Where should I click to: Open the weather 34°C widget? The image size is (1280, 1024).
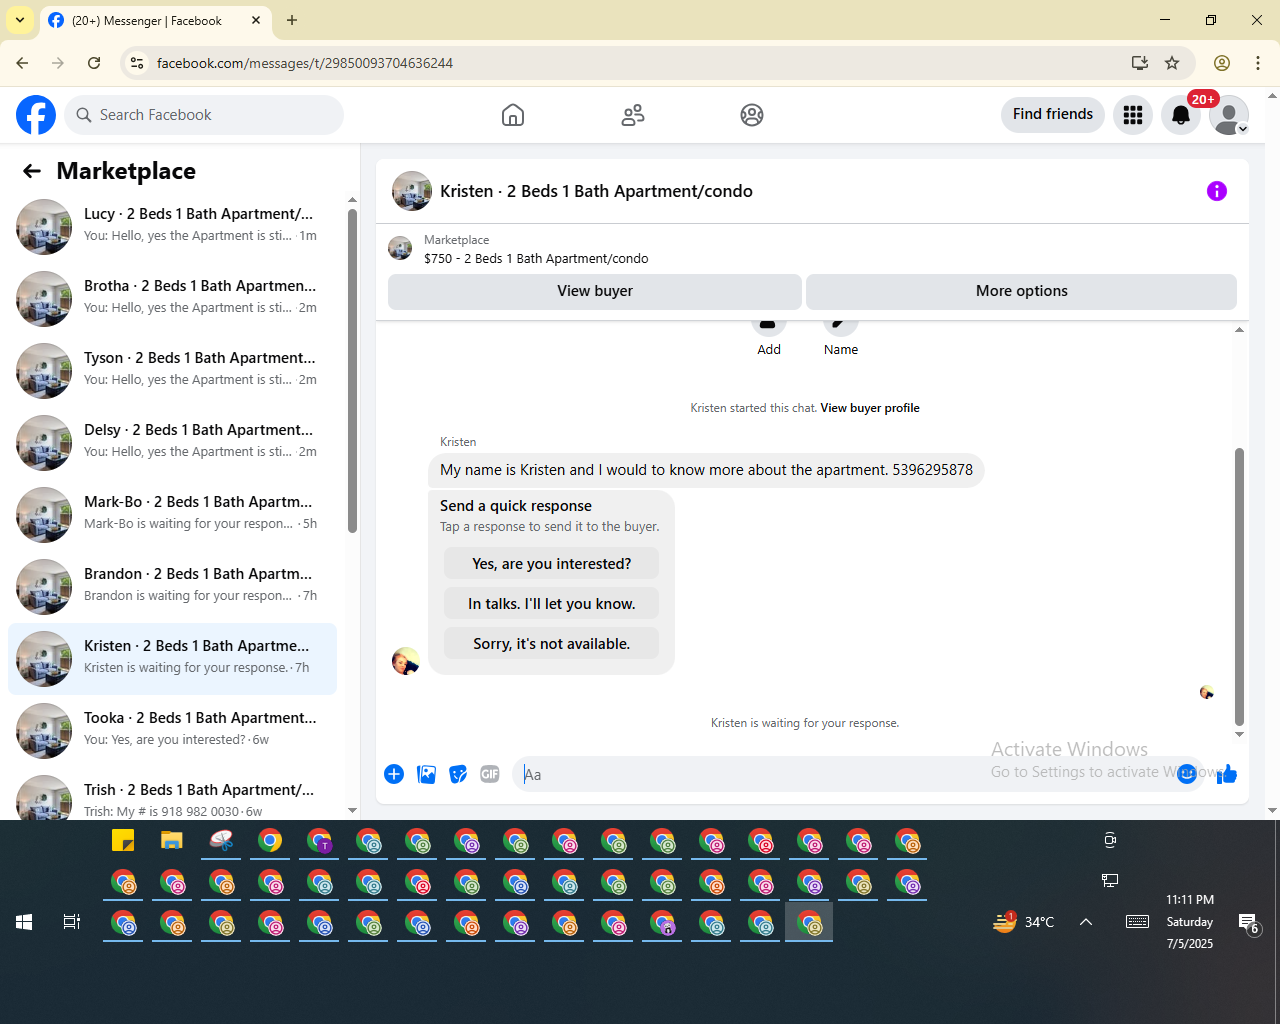pos(1023,922)
